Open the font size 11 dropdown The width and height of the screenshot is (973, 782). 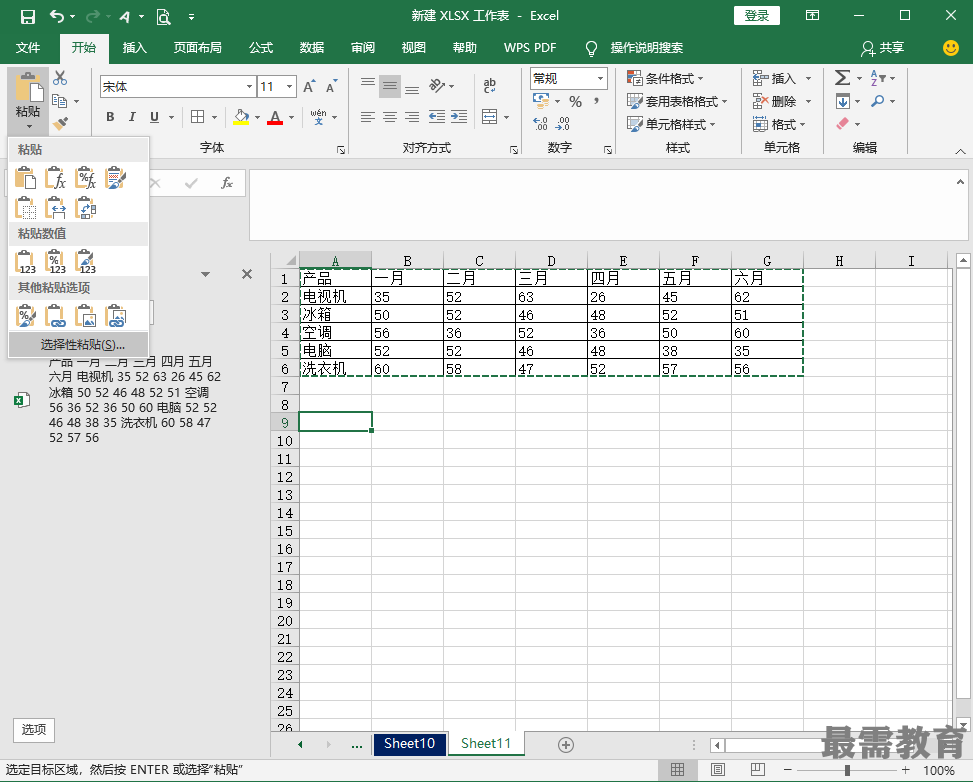(x=289, y=87)
